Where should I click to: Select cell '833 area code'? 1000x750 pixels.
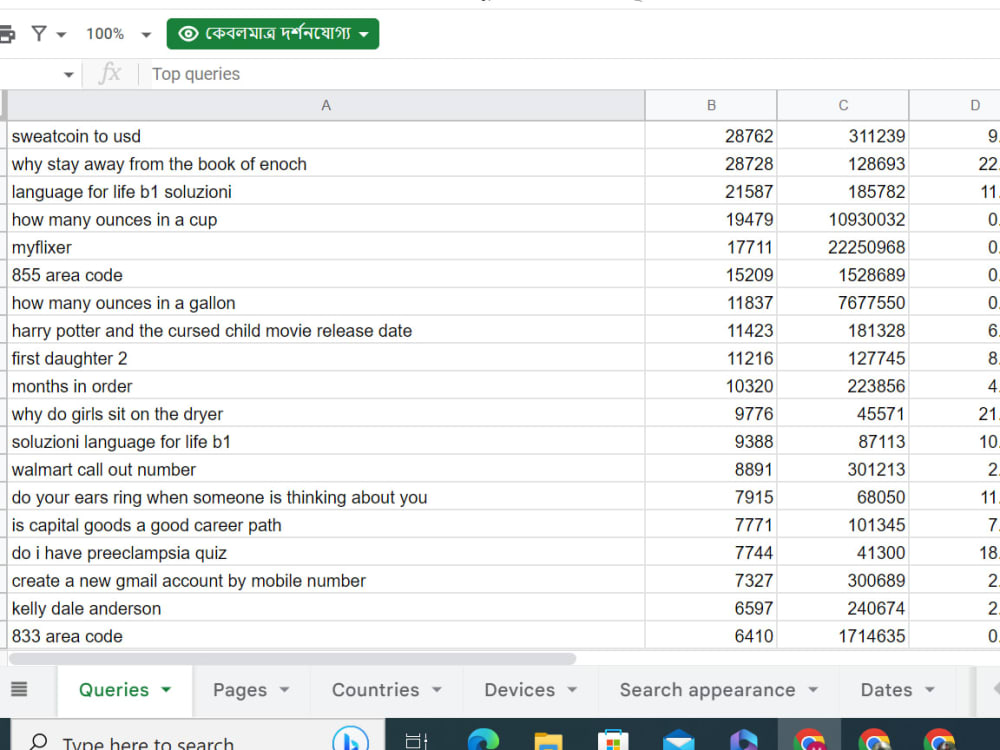(326, 635)
